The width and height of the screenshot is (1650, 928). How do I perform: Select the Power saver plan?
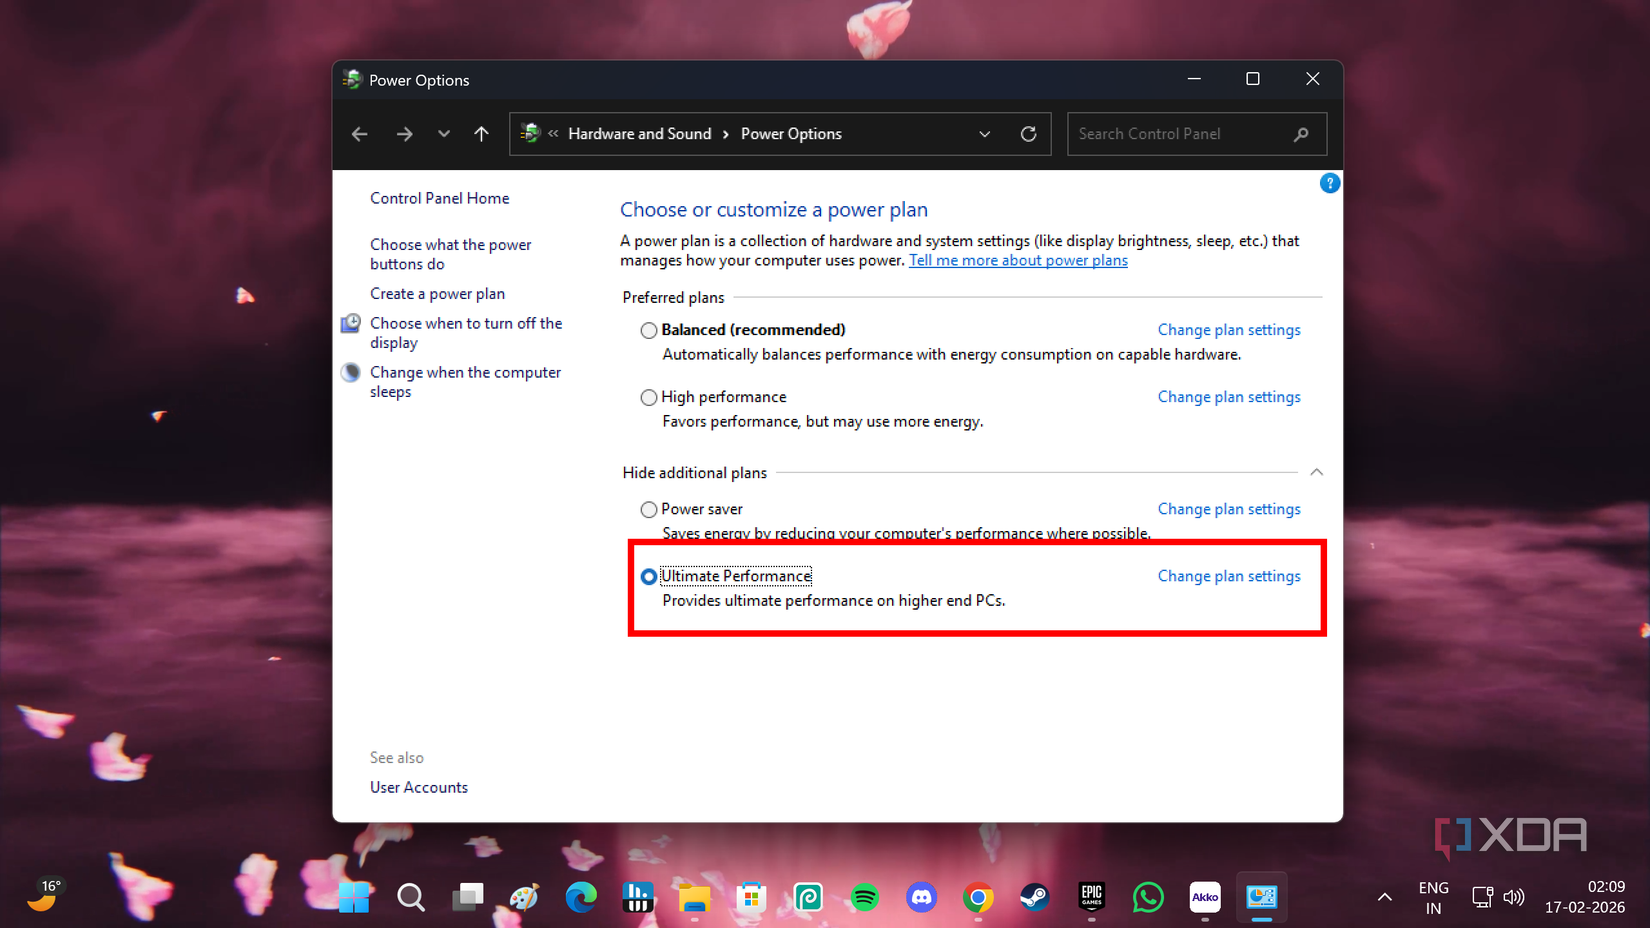(649, 509)
